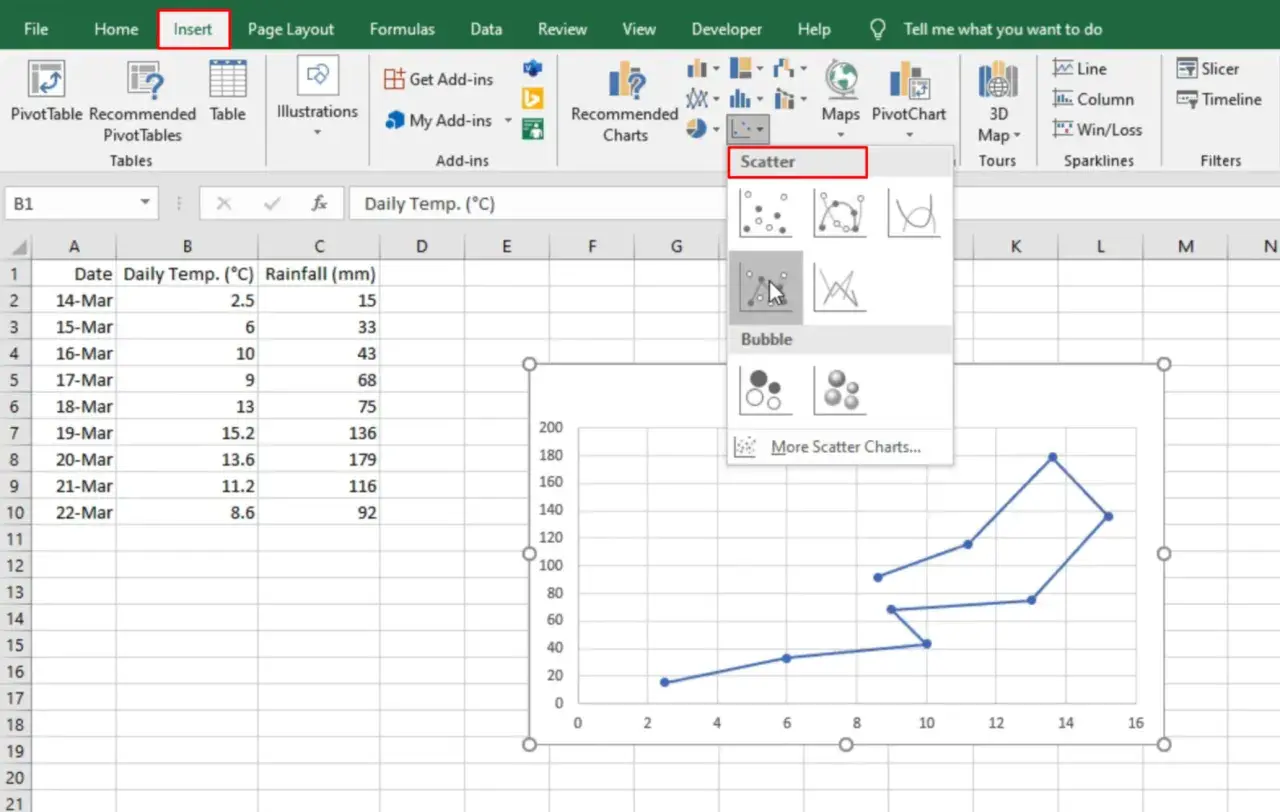Viewport: 1280px width, 812px height.
Task: Click the Insert Statistic Chart icon
Action: tap(740, 98)
